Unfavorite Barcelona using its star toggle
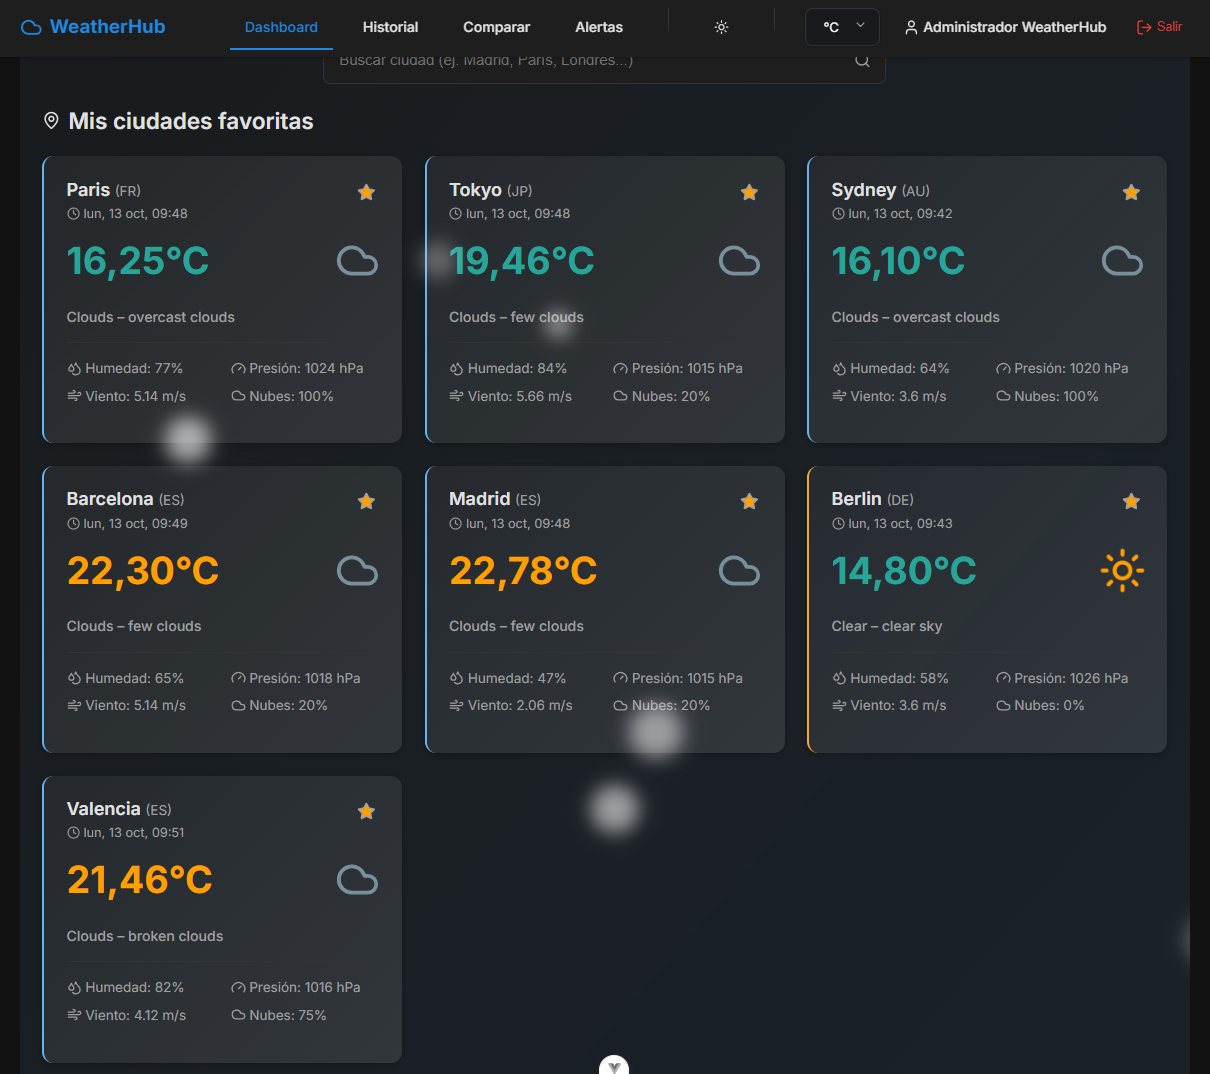 [x=366, y=501]
